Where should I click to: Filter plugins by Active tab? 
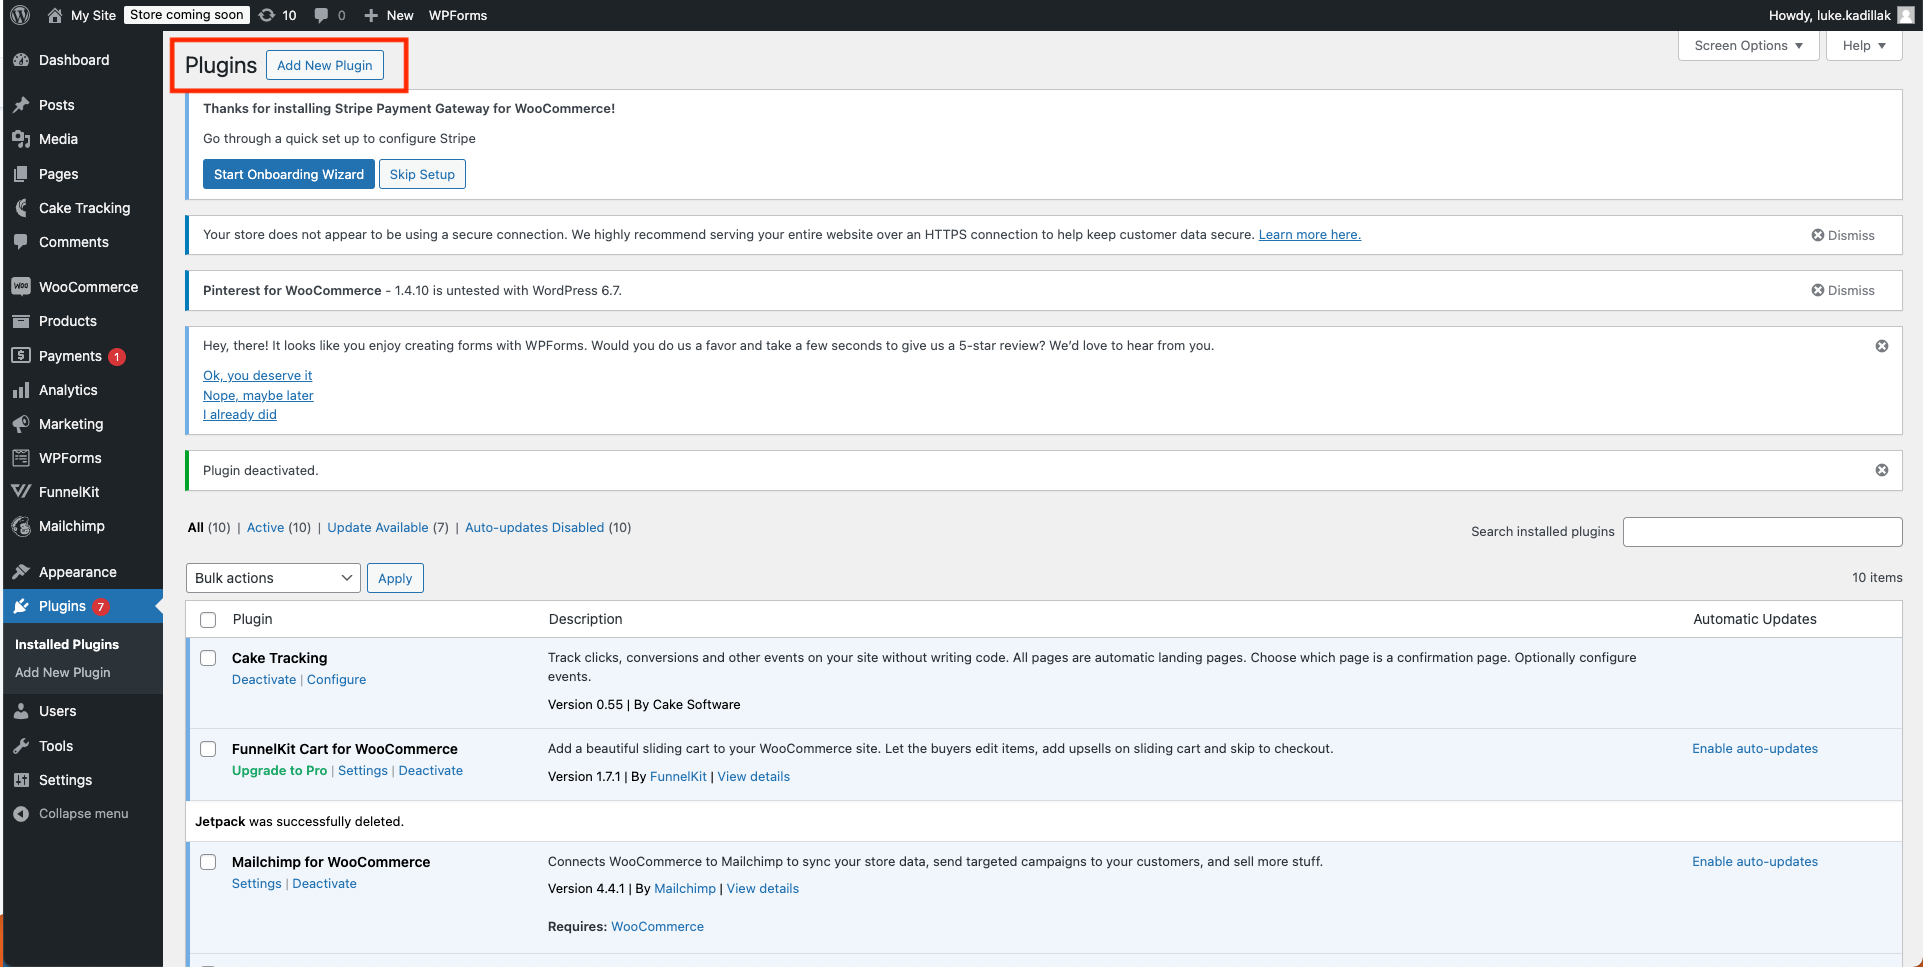(265, 527)
